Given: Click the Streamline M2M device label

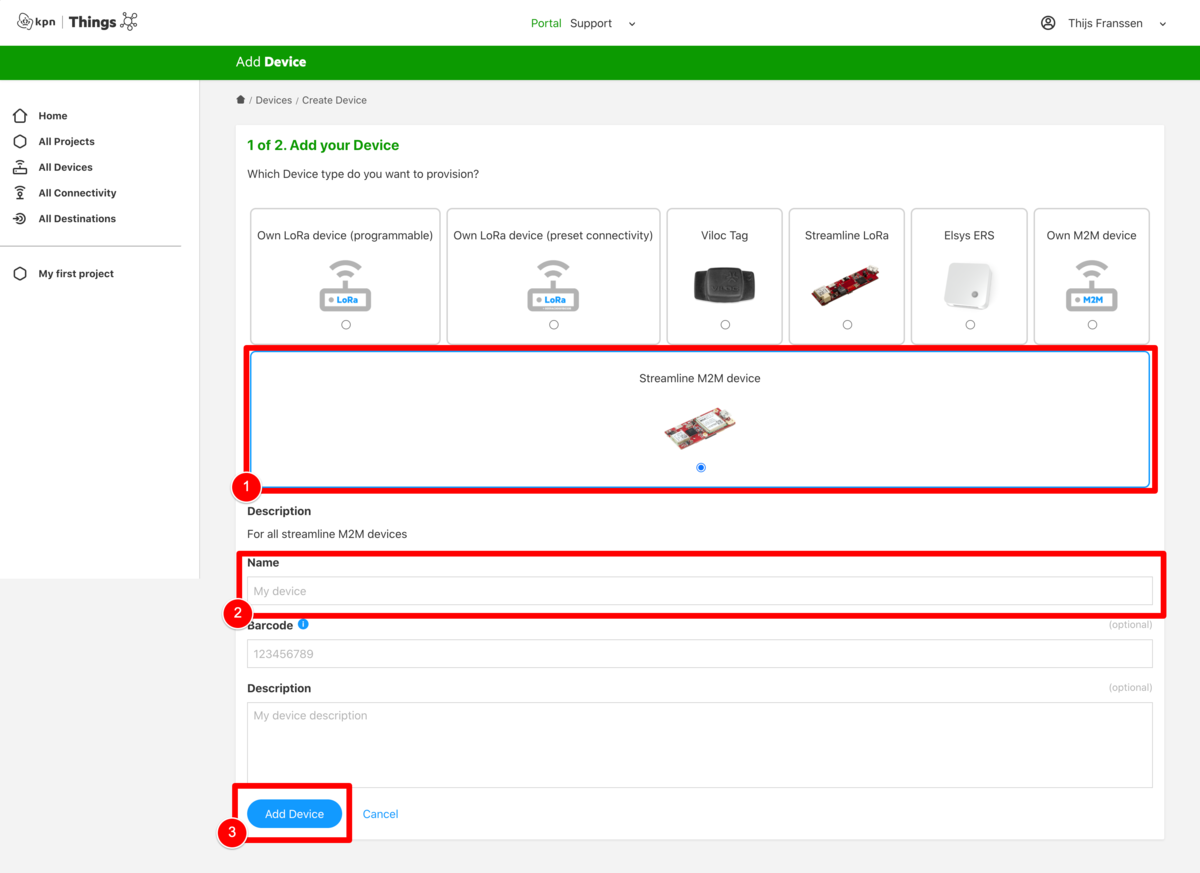Looking at the screenshot, I should 700,379.
